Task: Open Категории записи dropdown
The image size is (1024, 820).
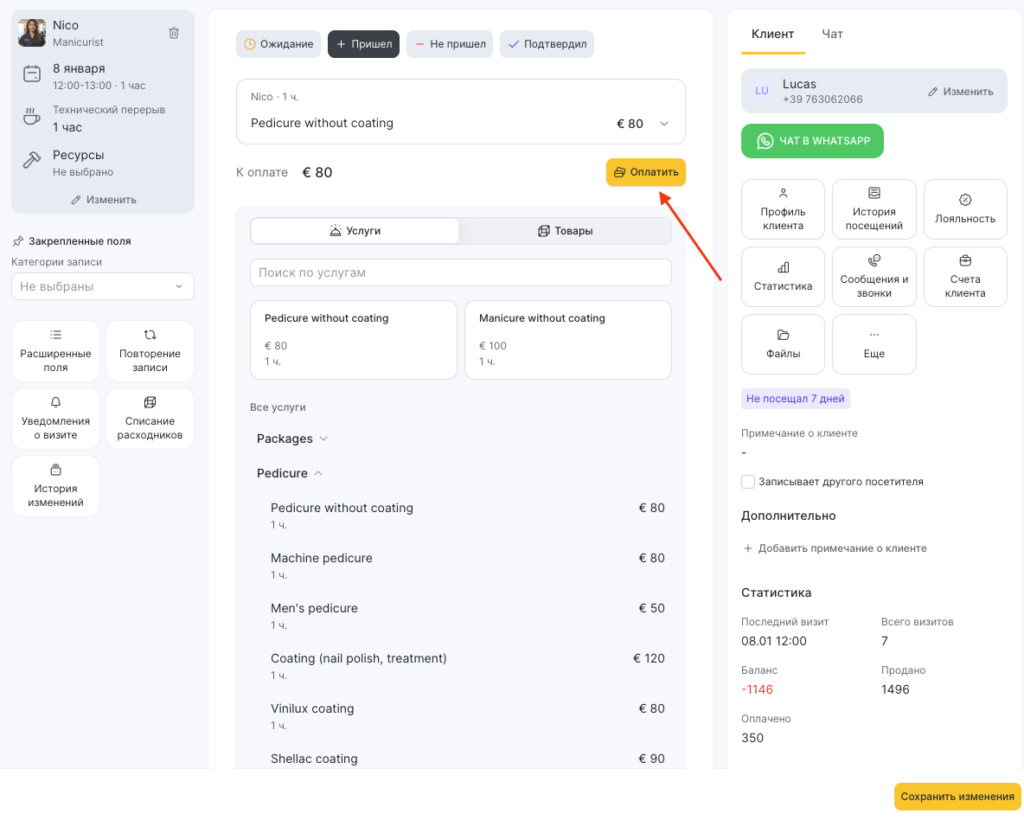Action: tap(102, 286)
